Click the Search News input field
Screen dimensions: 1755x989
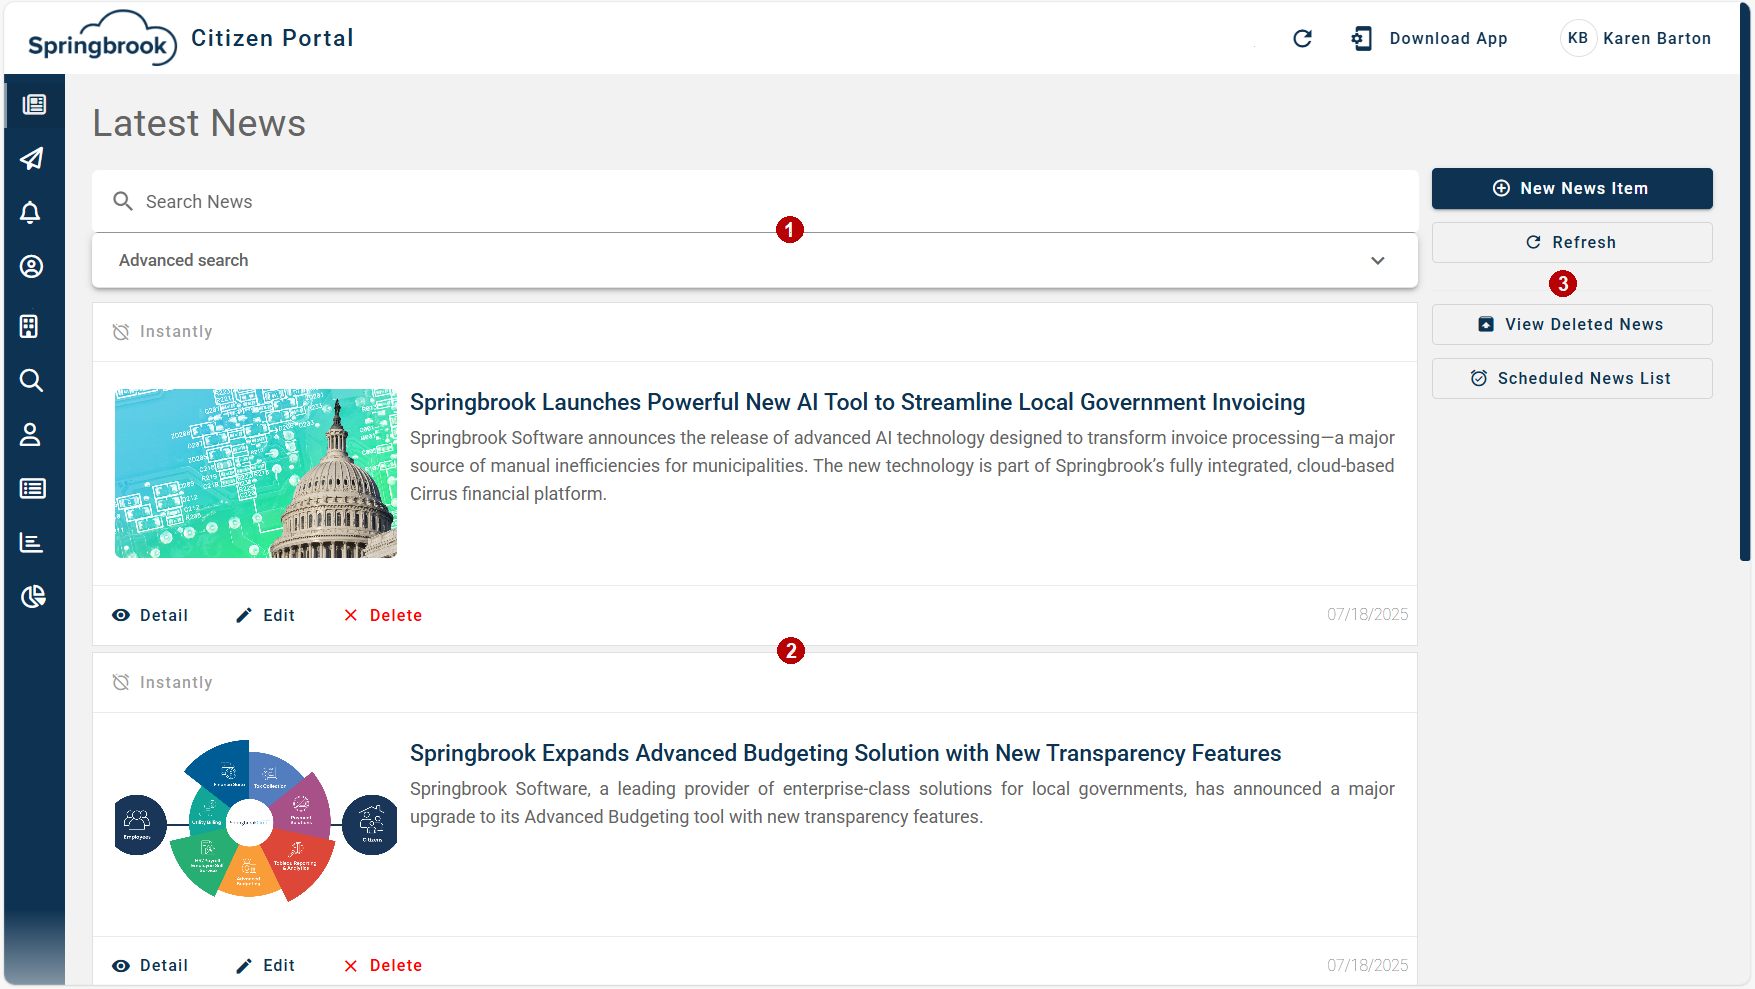pos(755,201)
